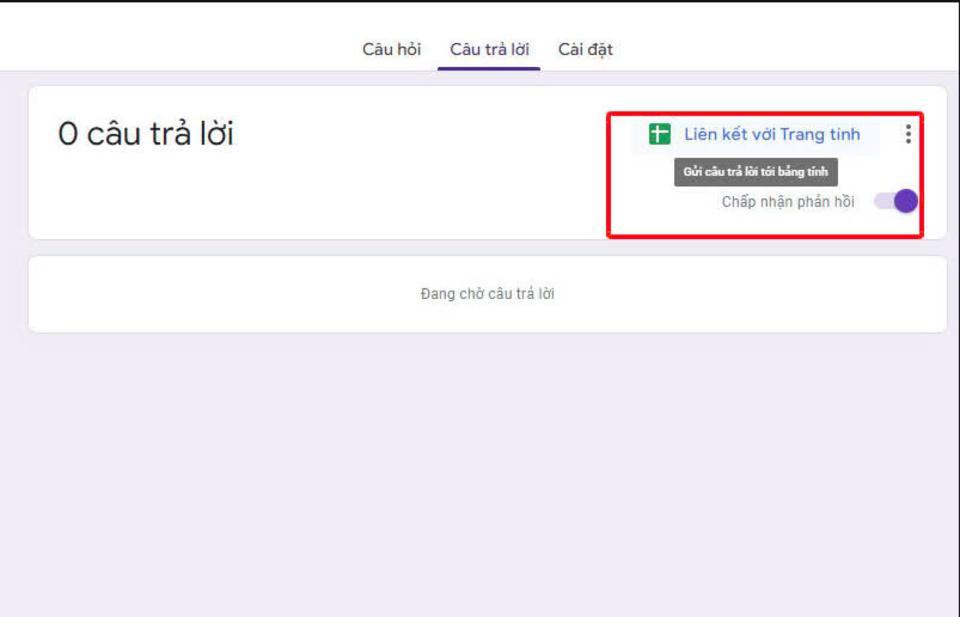This screenshot has height=617, width=960.
Task: Click the Chấp nhận phản hồi label
Action: click(x=788, y=202)
